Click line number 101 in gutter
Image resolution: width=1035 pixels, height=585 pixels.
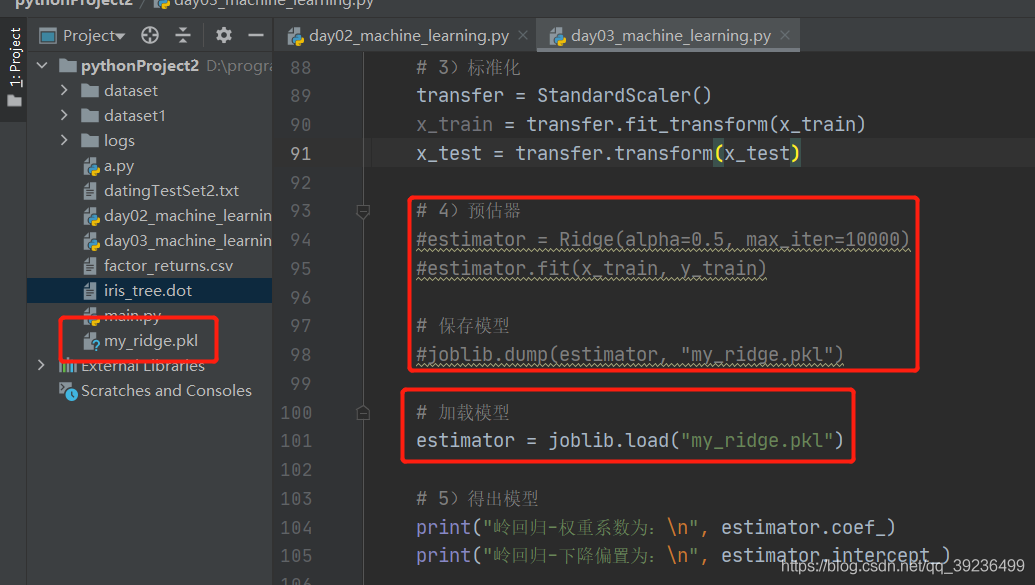pyautogui.click(x=296, y=440)
